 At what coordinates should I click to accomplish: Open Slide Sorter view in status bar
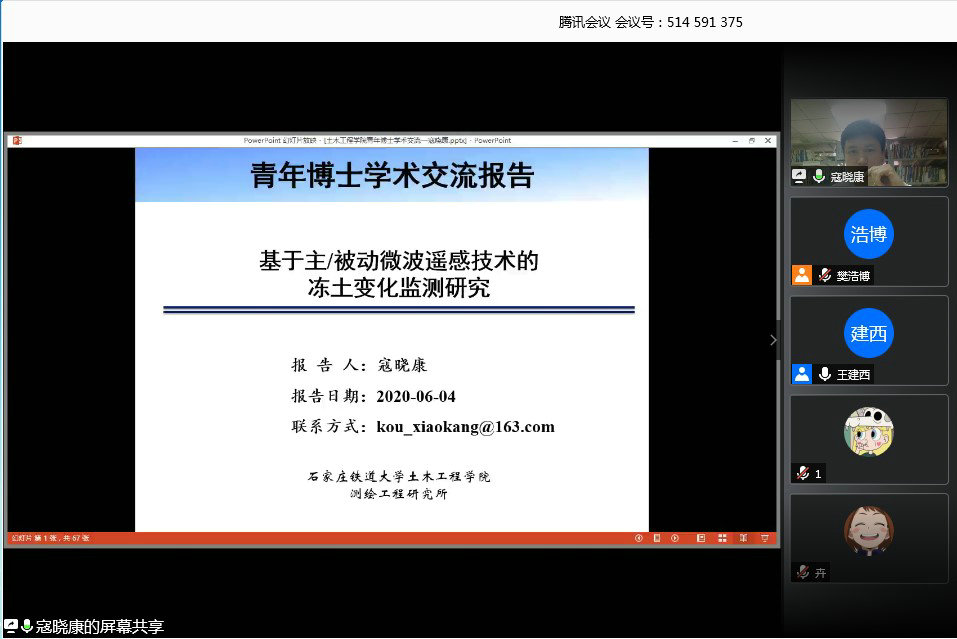(x=721, y=538)
